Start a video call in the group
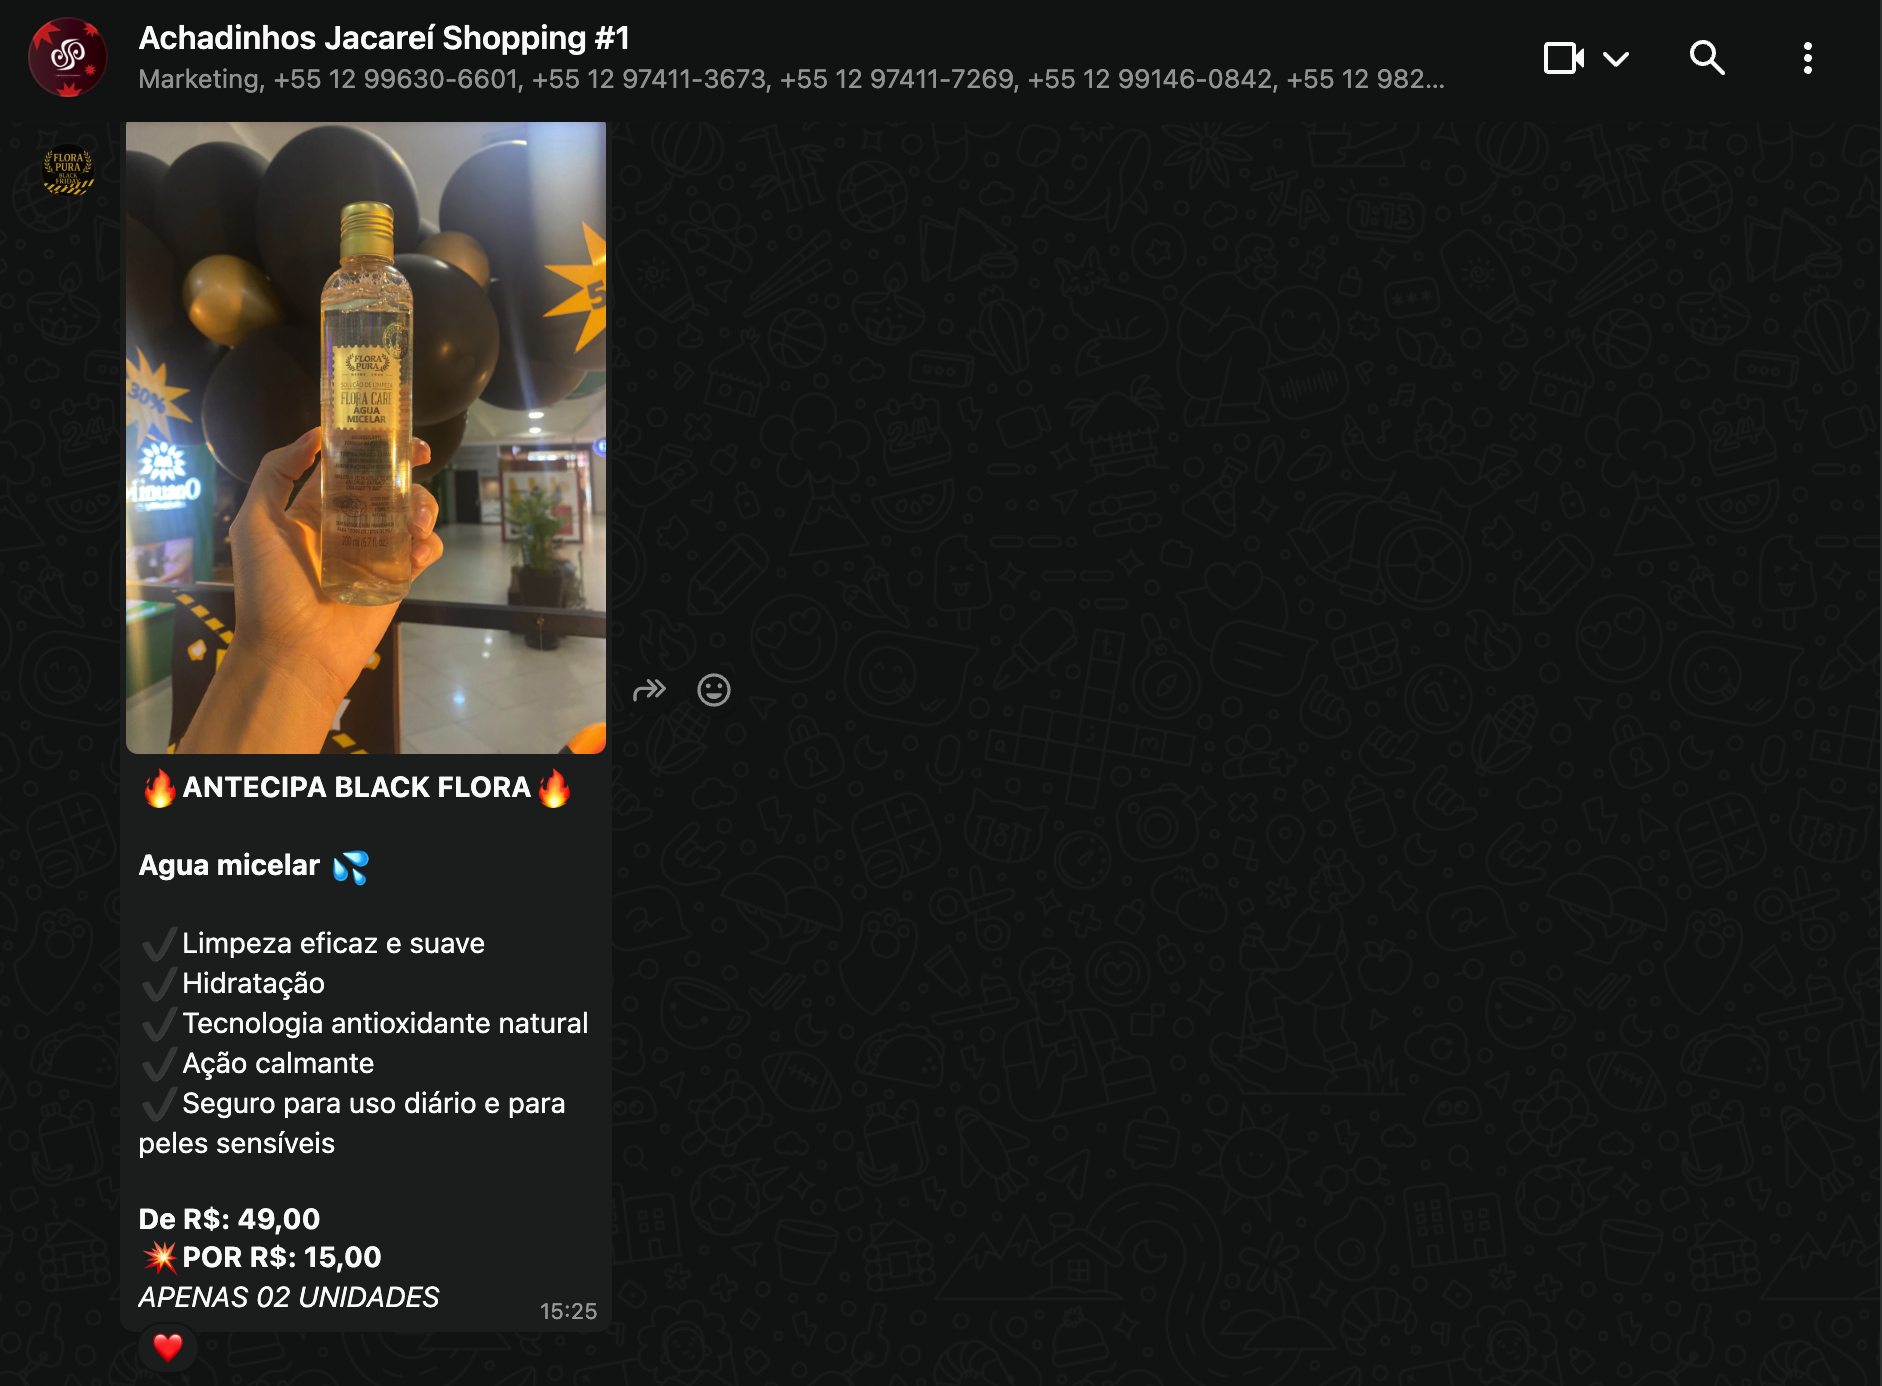Image resolution: width=1882 pixels, height=1386 pixels. click(1563, 58)
